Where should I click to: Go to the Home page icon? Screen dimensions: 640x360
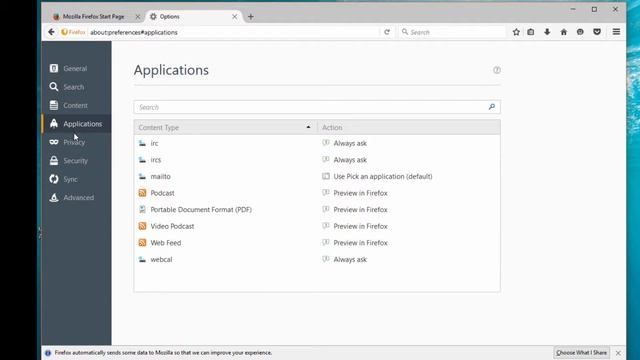coord(564,32)
